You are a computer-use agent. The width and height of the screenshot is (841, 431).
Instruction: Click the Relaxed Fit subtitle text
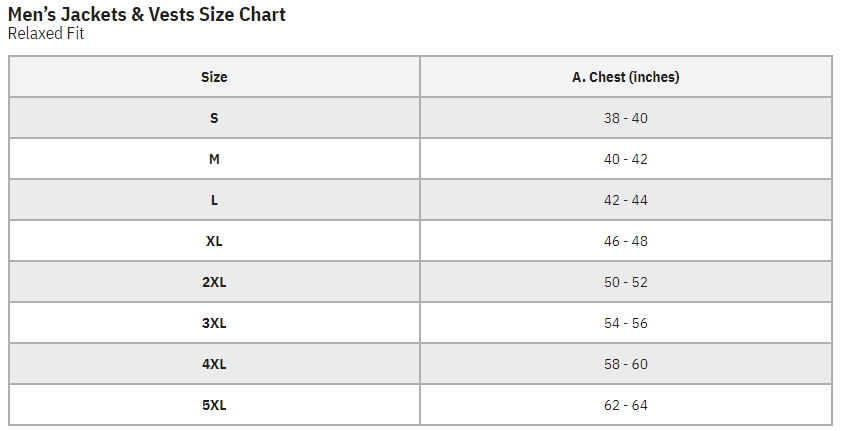click(x=46, y=34)
